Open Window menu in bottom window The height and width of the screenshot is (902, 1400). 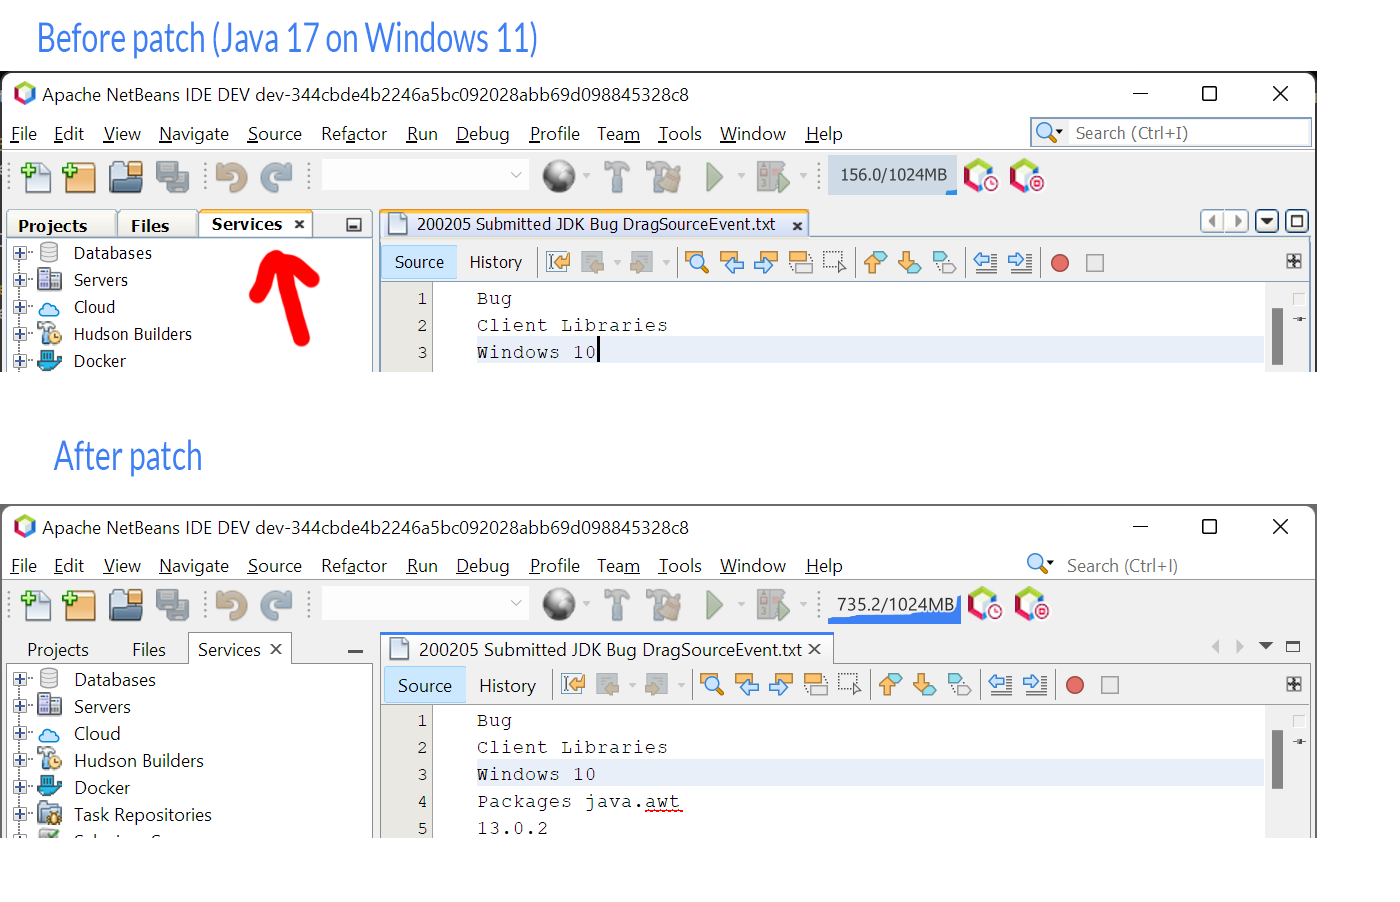[753, 566]
